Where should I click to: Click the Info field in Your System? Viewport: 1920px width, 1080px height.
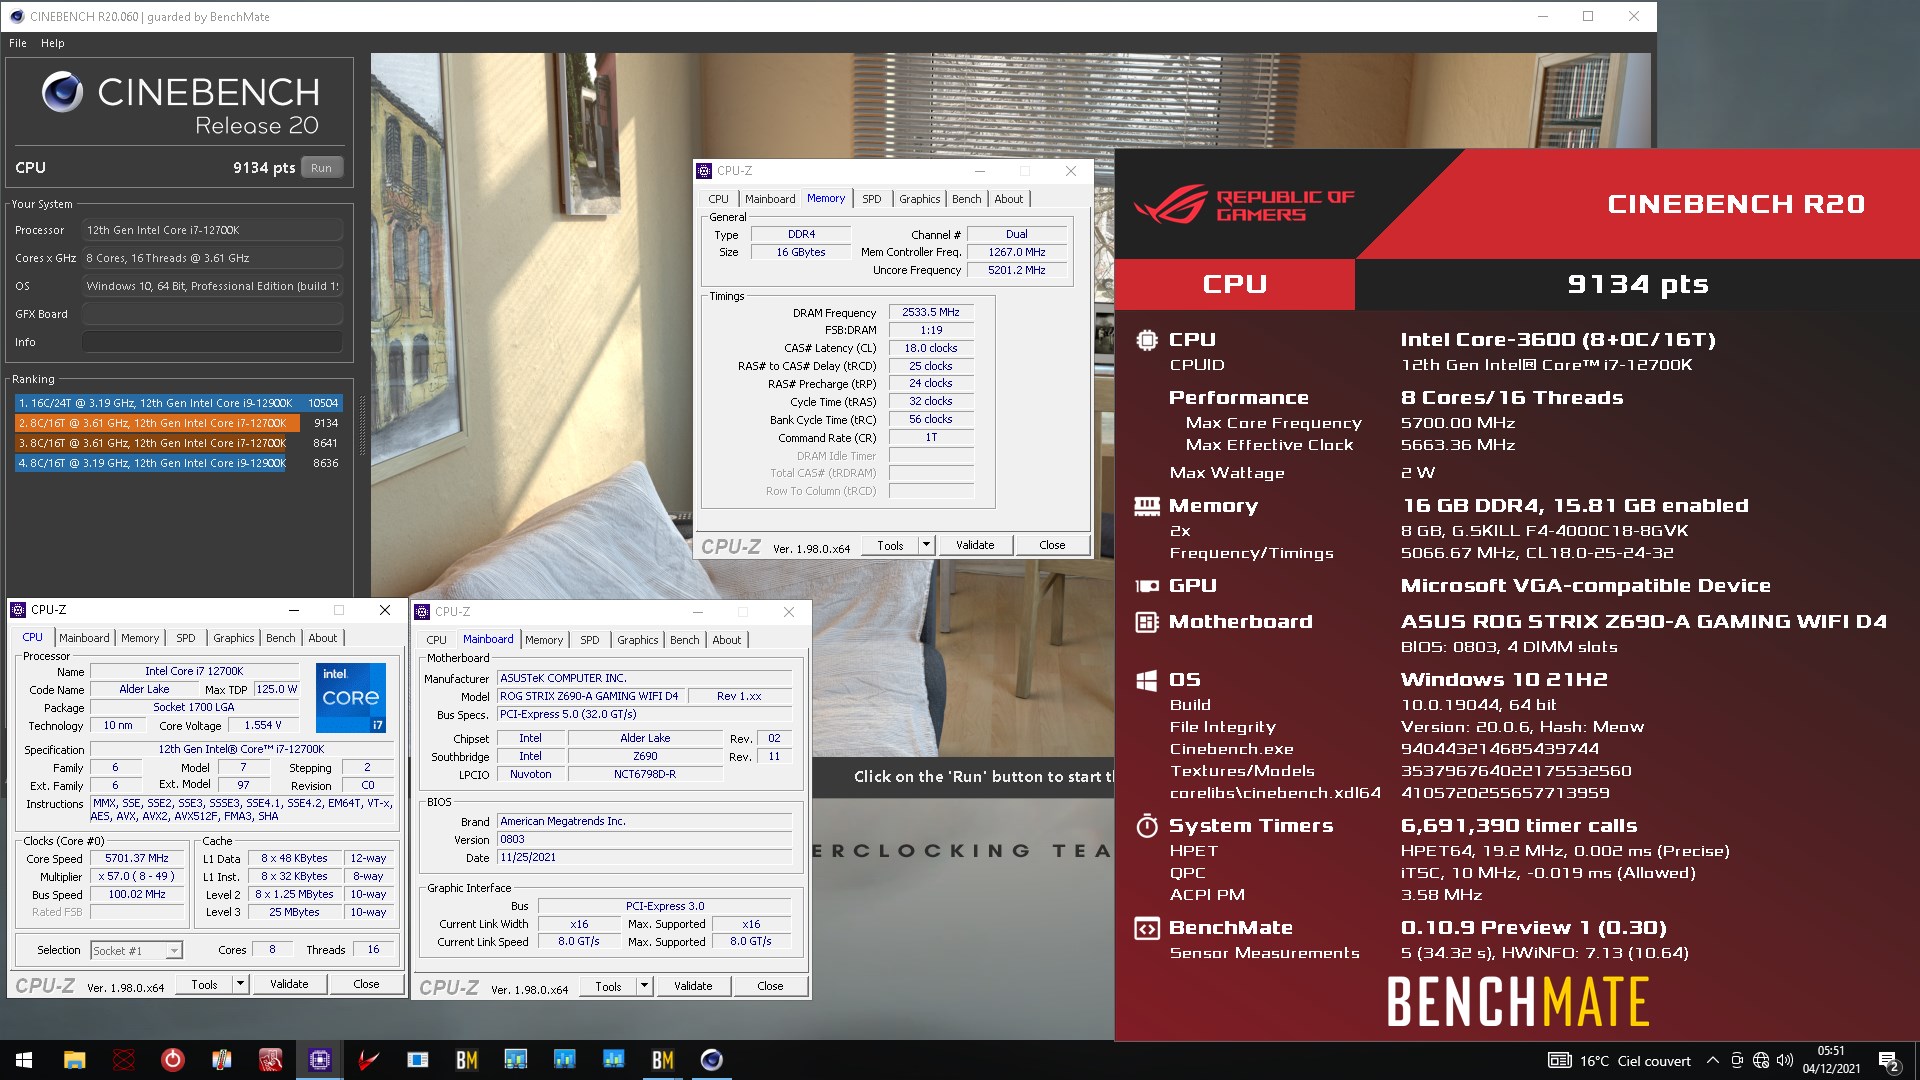[212, 342]
